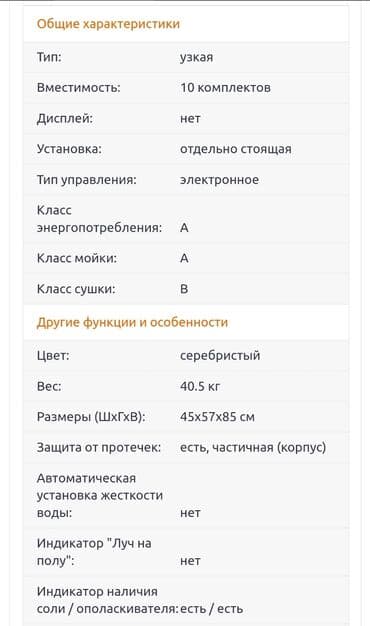Image resolution: width=370 pixels, height=626 pixels.
Task: Select 'есть, частичная (корпус)' value
Action: coord(253,448)
